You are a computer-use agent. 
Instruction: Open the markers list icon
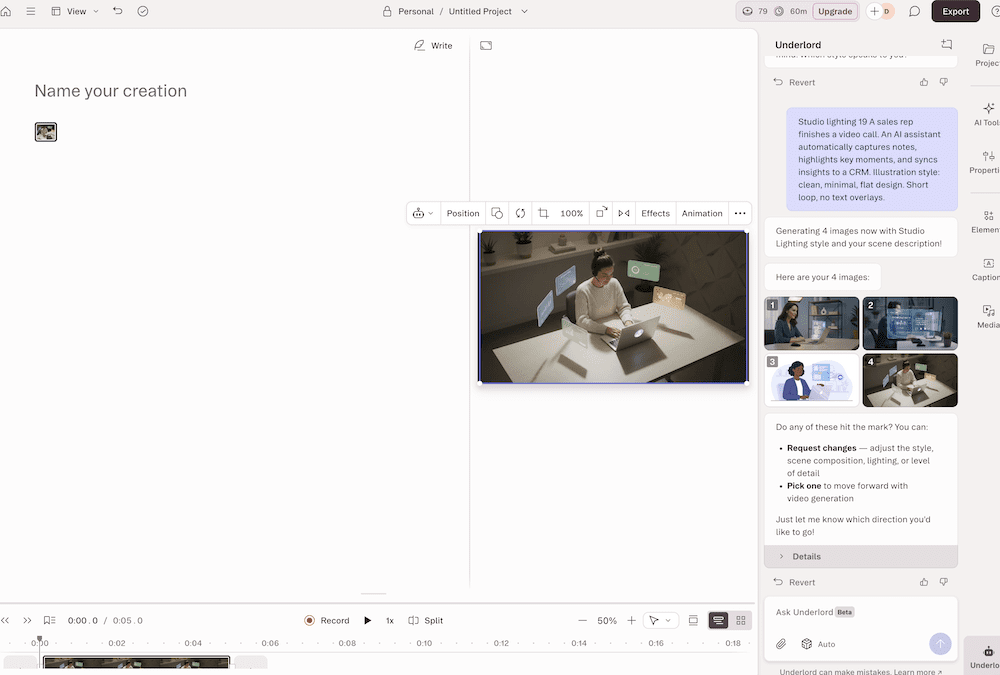point(49,620)
